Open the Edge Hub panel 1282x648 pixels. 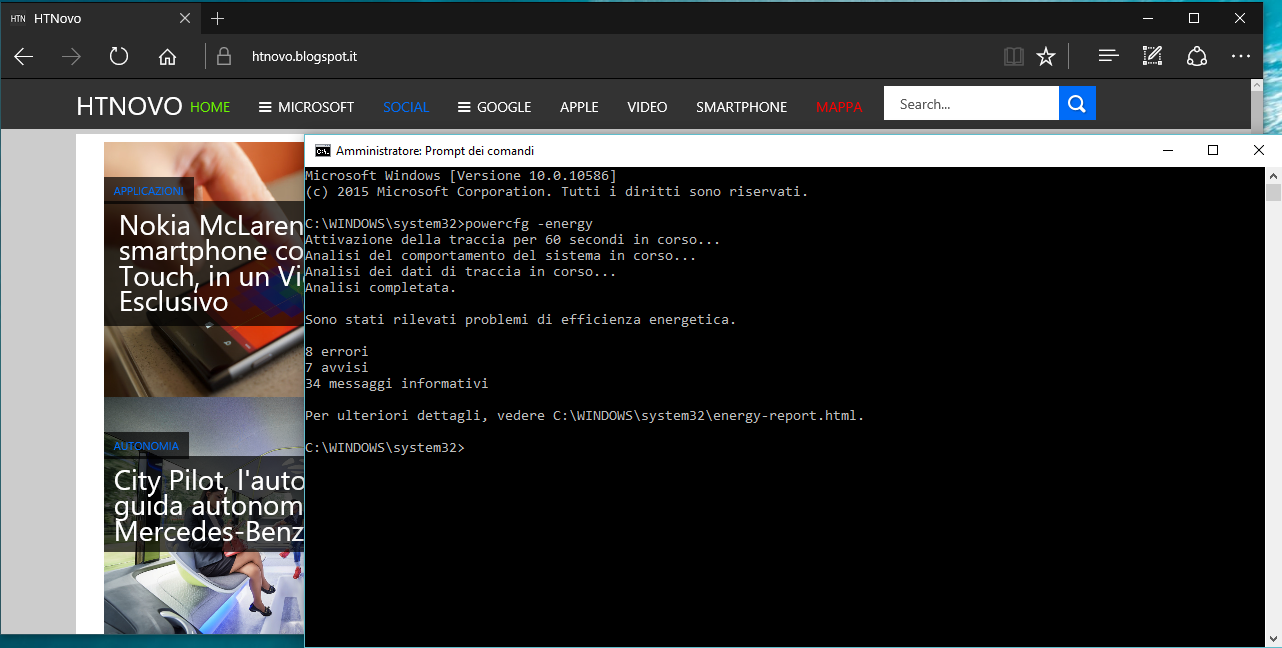coord(1108,57)
